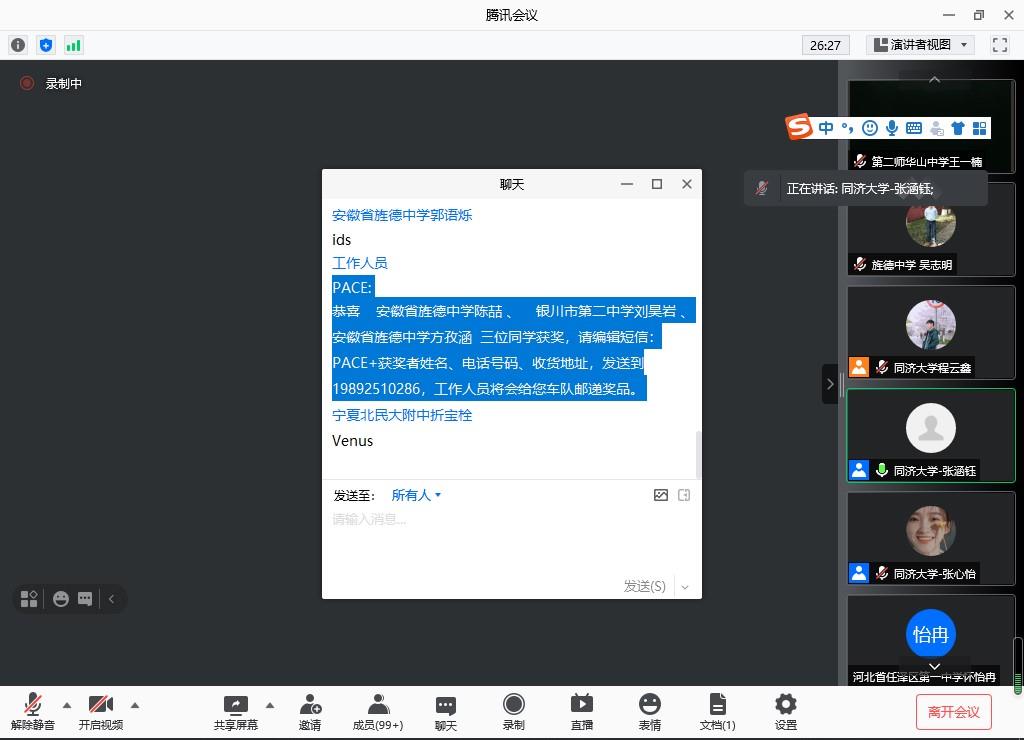Click the meeting timer 26:27
This screenshot has width=1024, height=740.
825,45
